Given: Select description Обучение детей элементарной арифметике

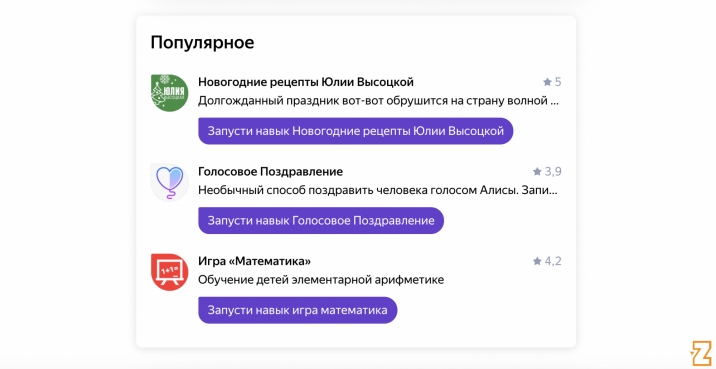Looking at the screenshot, I should (x=321, y=279).
